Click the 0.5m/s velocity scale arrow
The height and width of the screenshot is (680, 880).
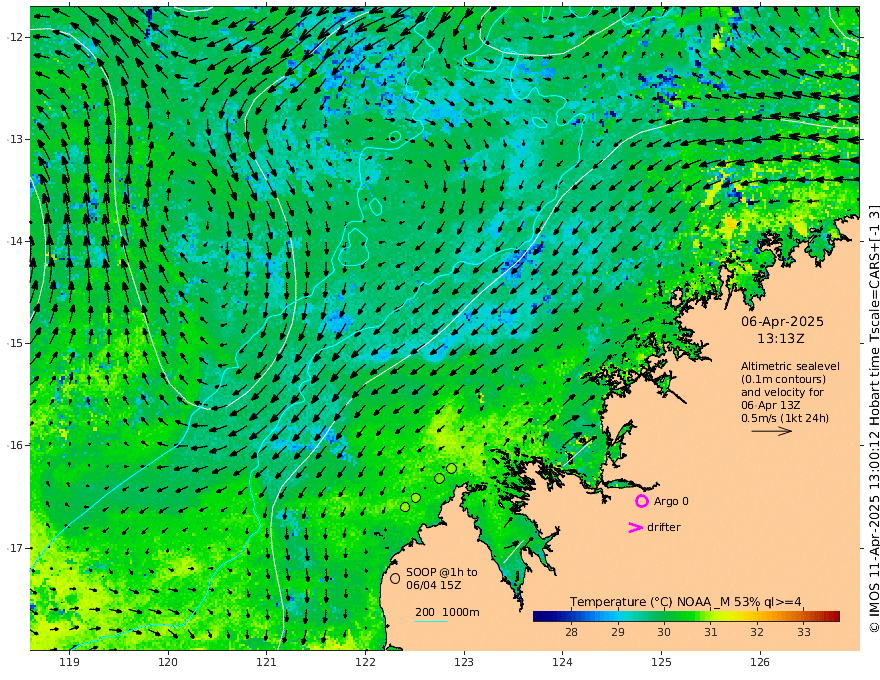click(771, 431)
